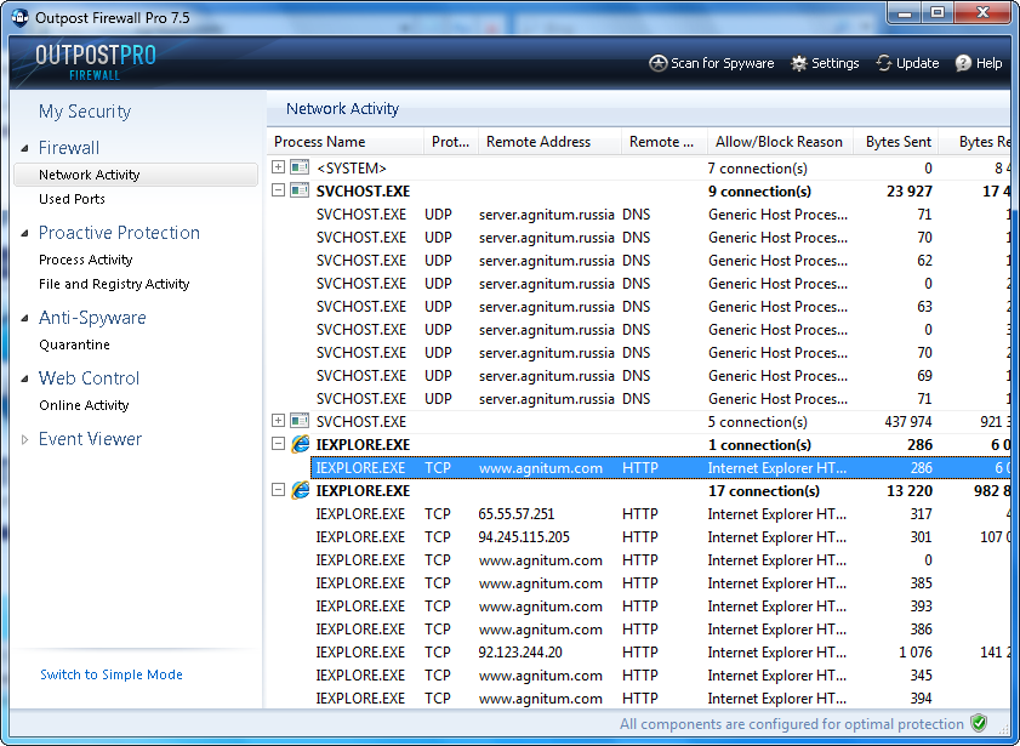
Task: Select SVCHOST.EXE UDP row with 62 bytes sent
Action: point(660,260)
